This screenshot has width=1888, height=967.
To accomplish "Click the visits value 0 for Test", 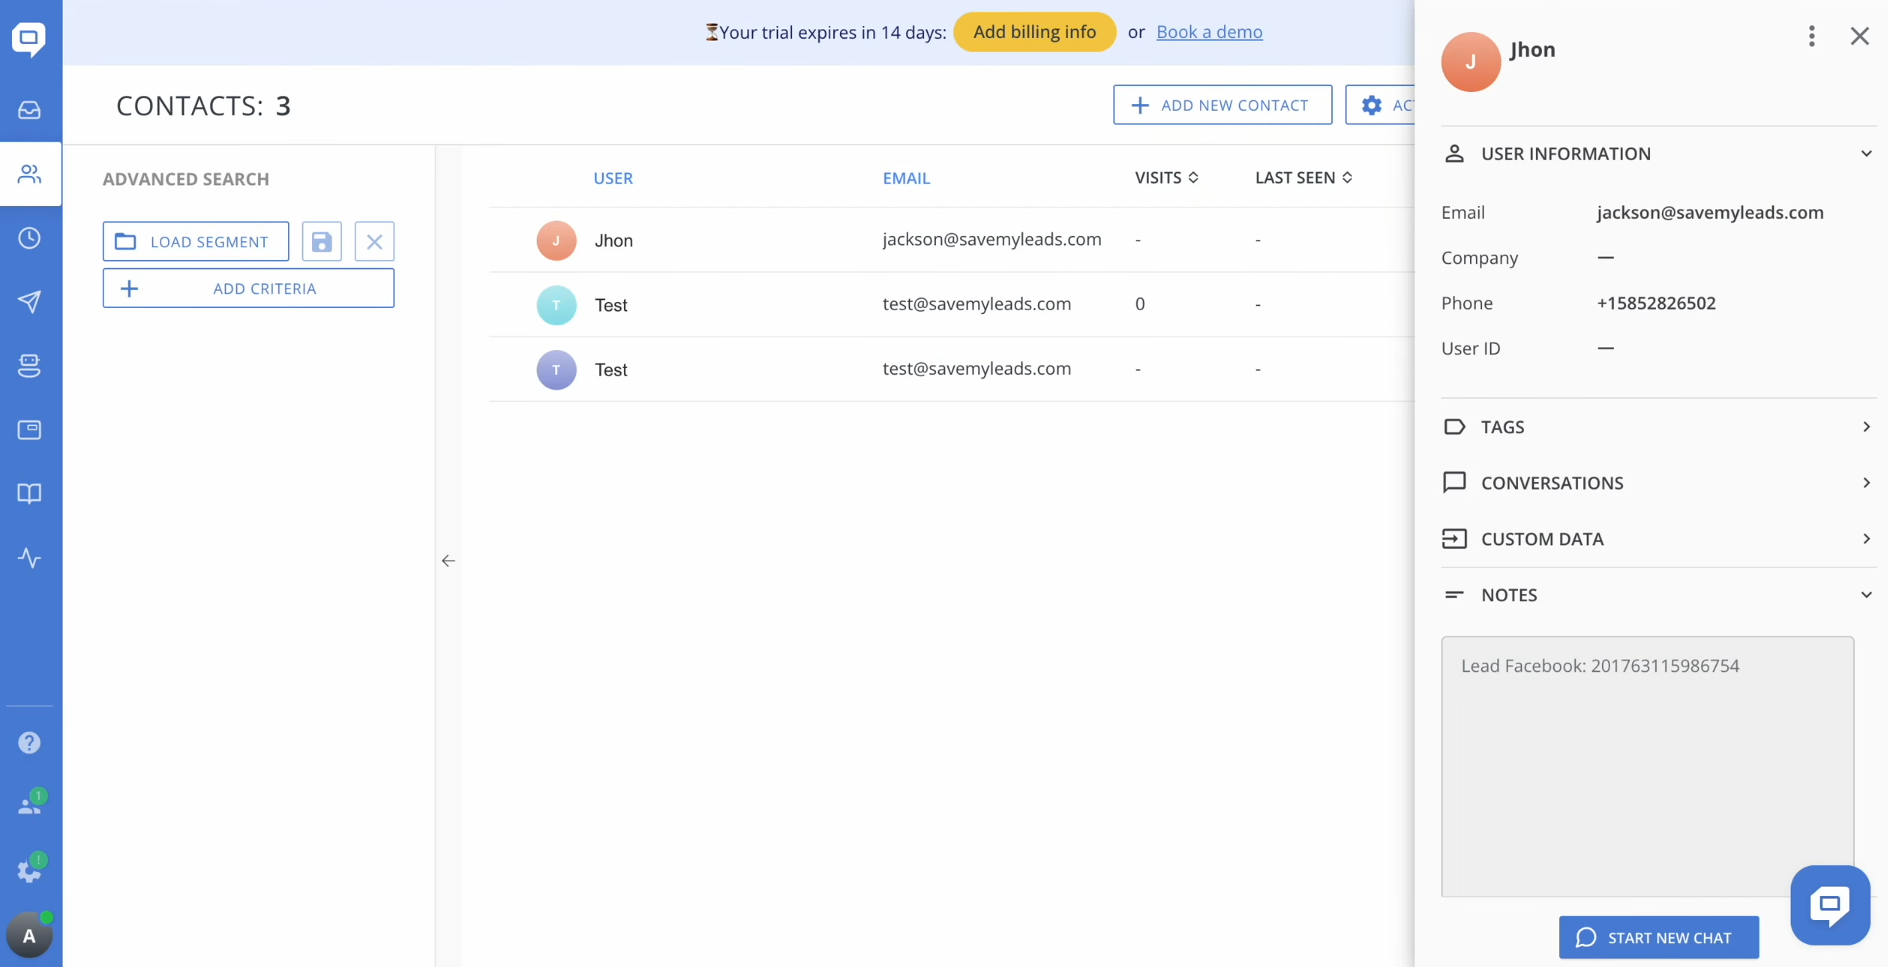I will coord(1139,304).
